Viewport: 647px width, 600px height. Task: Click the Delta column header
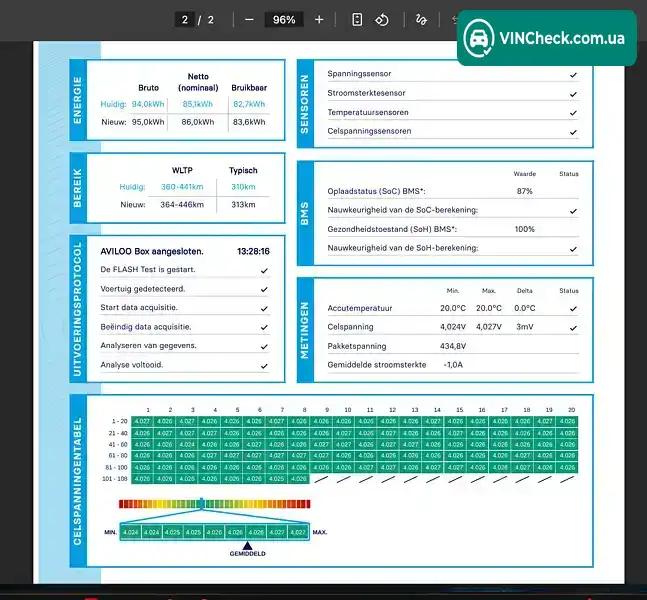(524, 291)
